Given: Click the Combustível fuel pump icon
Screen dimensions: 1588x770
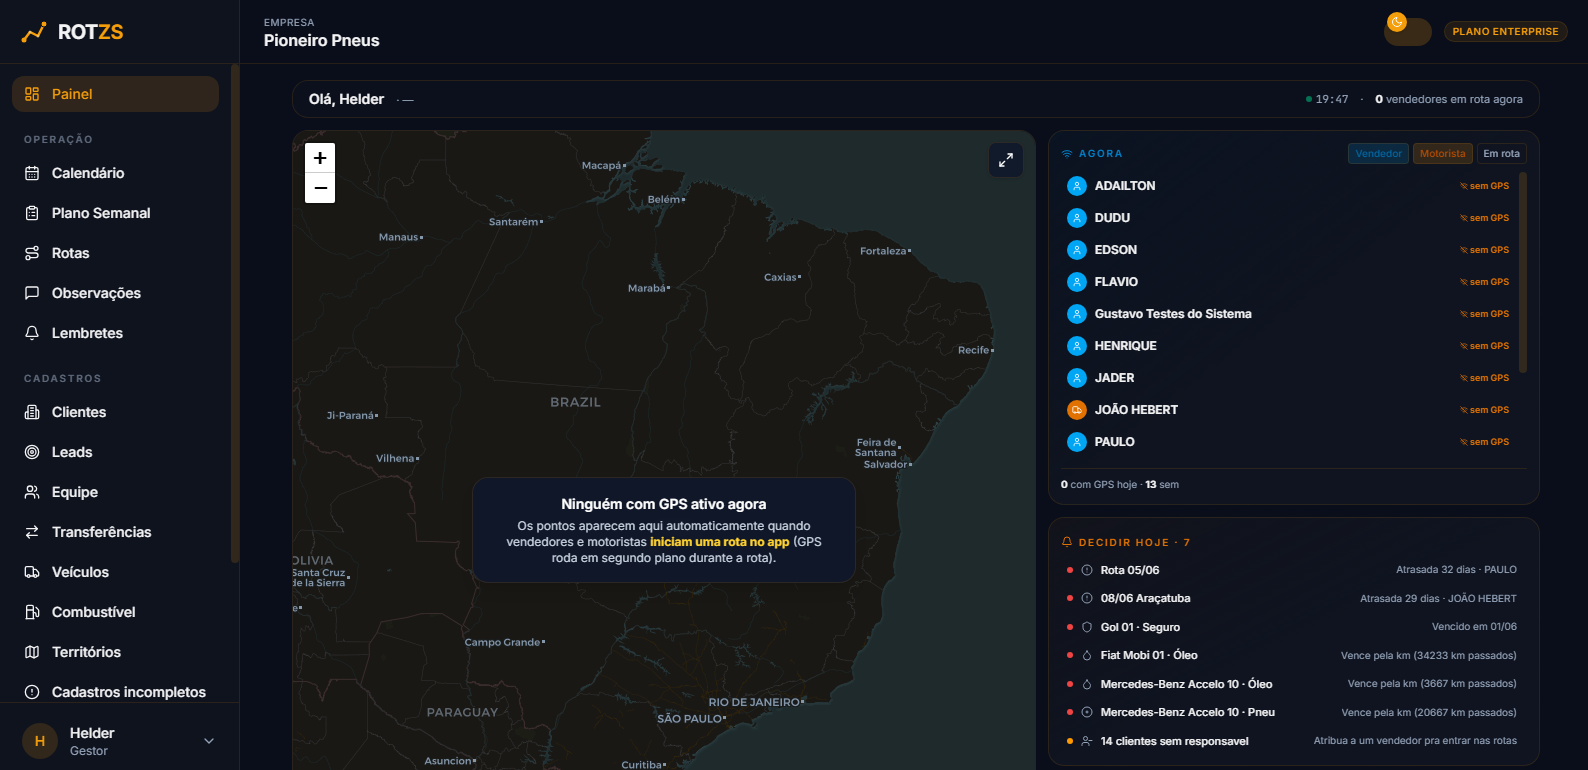Looking at the screenshot, I should click(x=32, y=612).
